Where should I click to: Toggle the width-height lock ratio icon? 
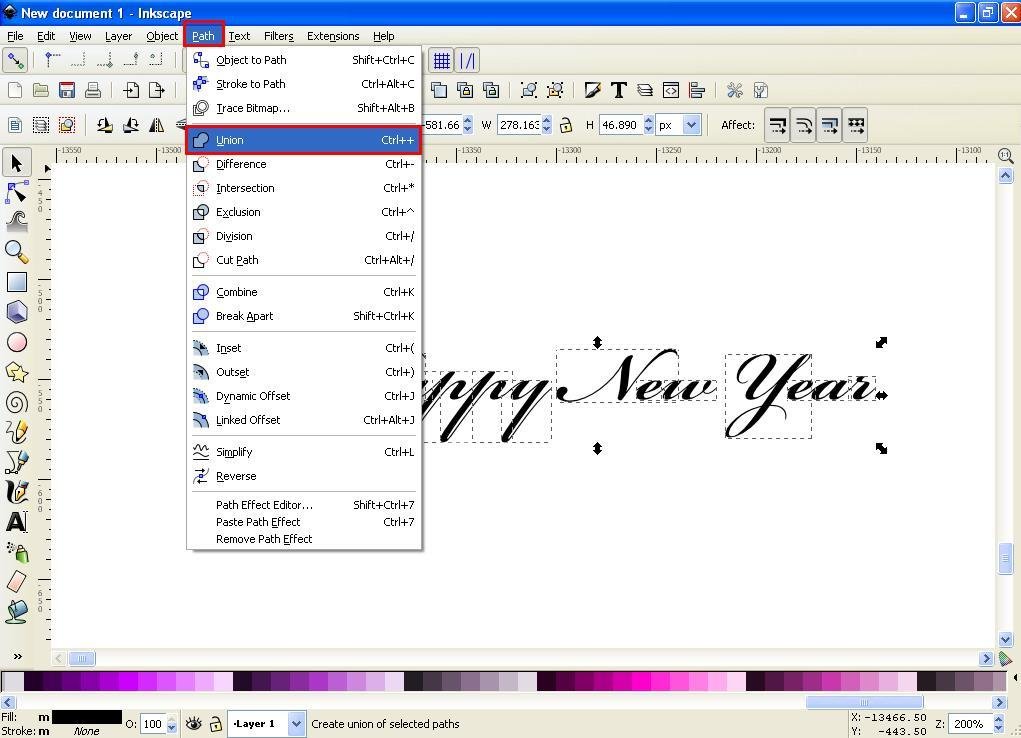click(566, 125)
